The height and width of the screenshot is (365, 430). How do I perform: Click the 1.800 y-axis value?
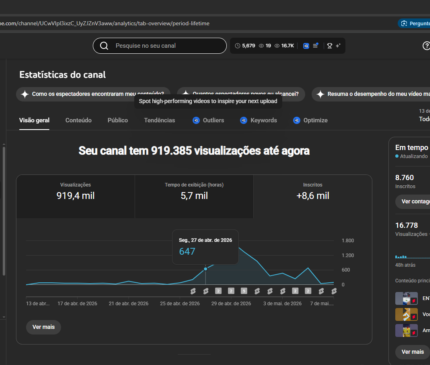[348, 241]
